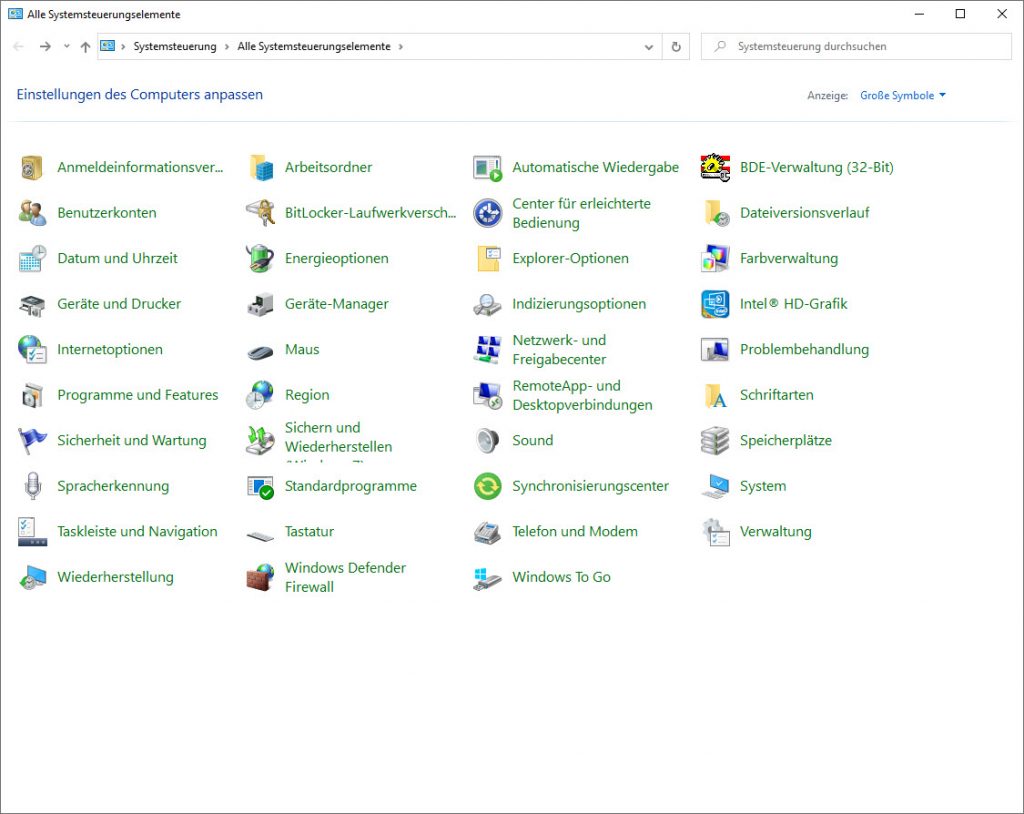Click the BitLocker key icon
1024x814 pixels.
pyautogui.click(x=260, y=213)
